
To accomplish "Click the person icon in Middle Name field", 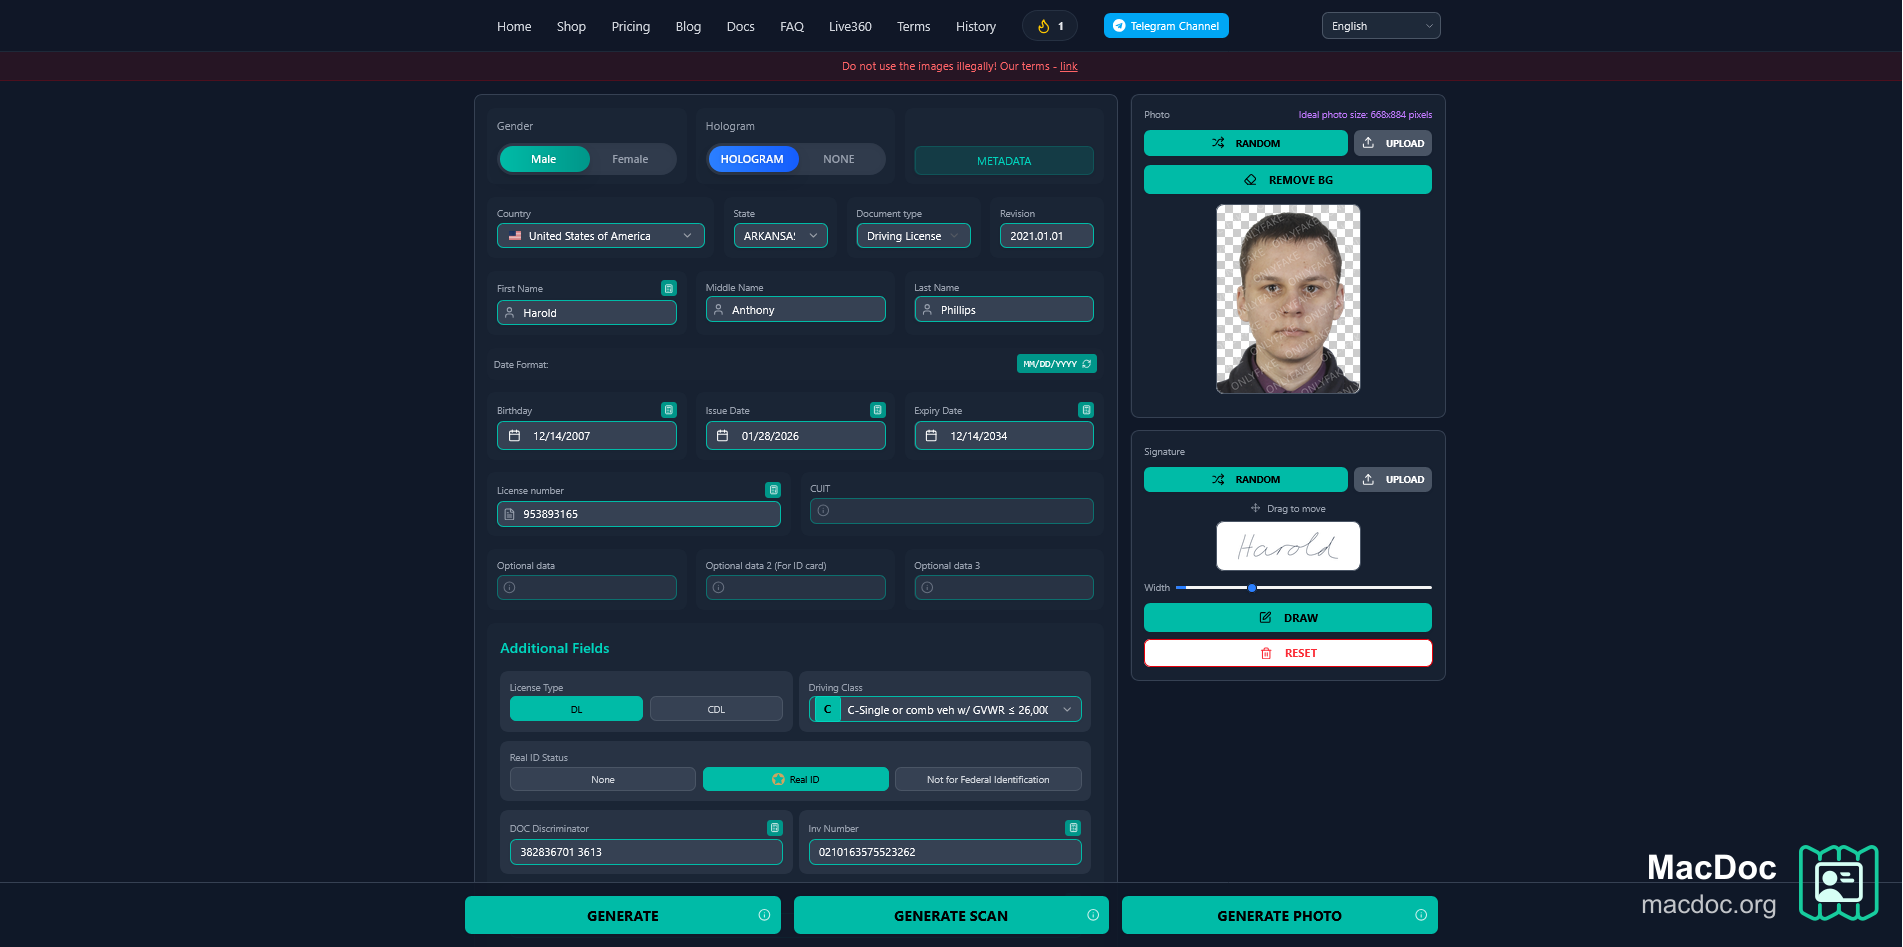I will coord(718,310).
